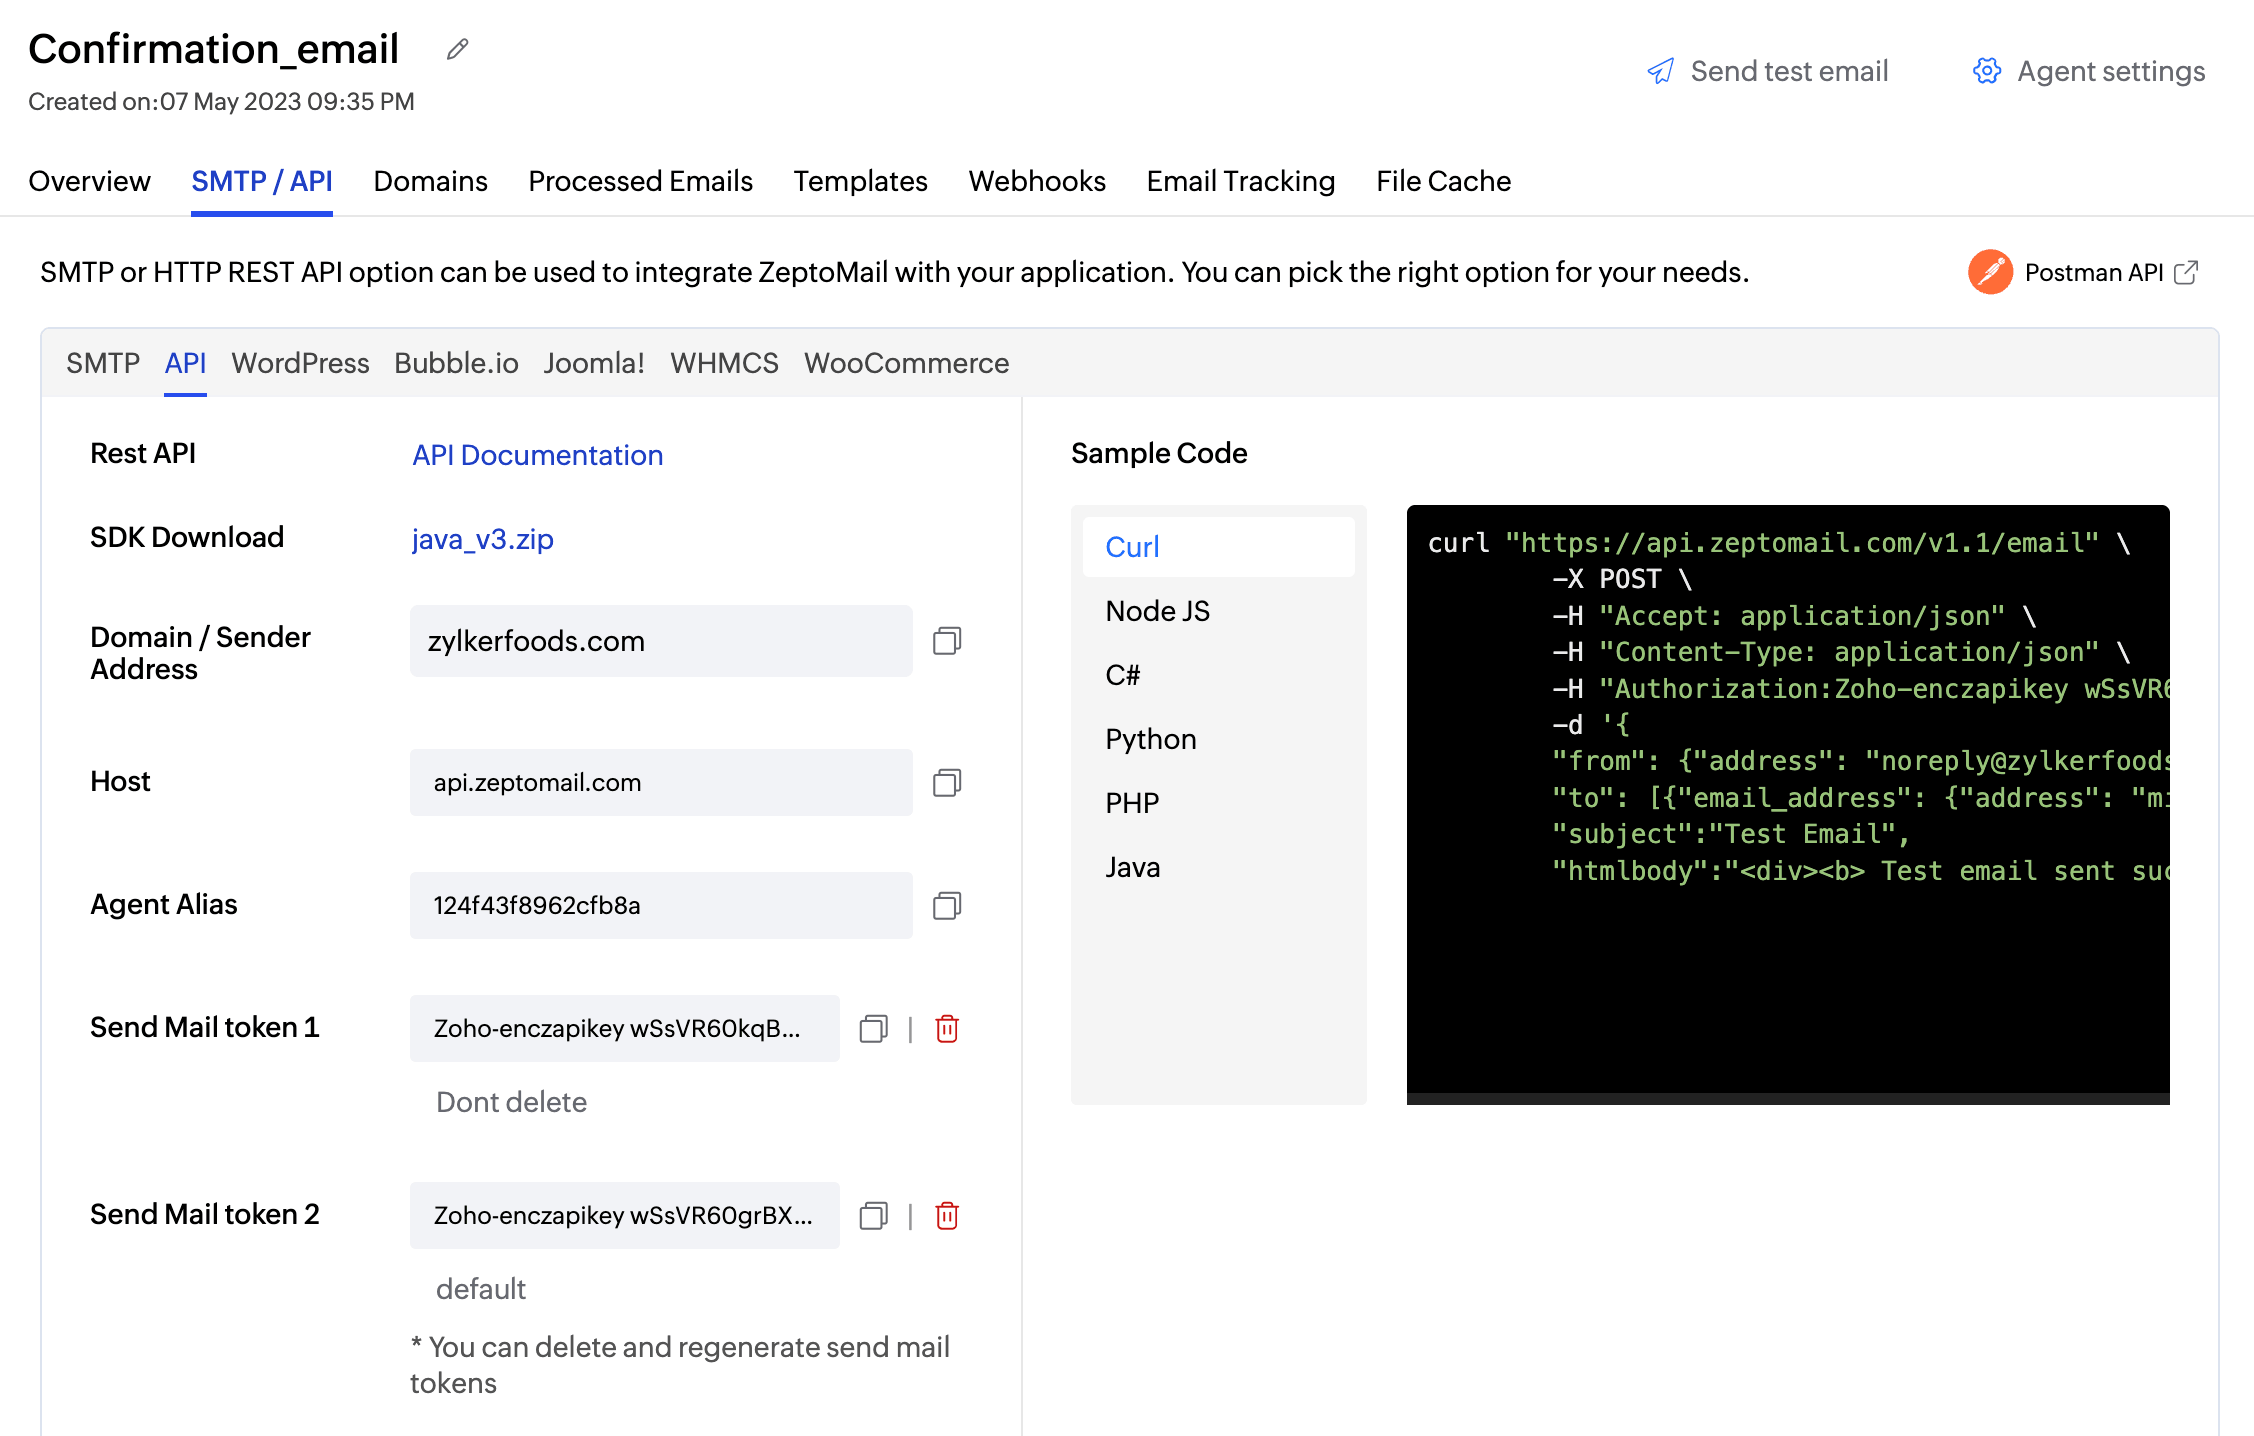2254x1436 pixels.
Task: Click the 'Dont delete' token note
Action: [x=511, y=1102]
